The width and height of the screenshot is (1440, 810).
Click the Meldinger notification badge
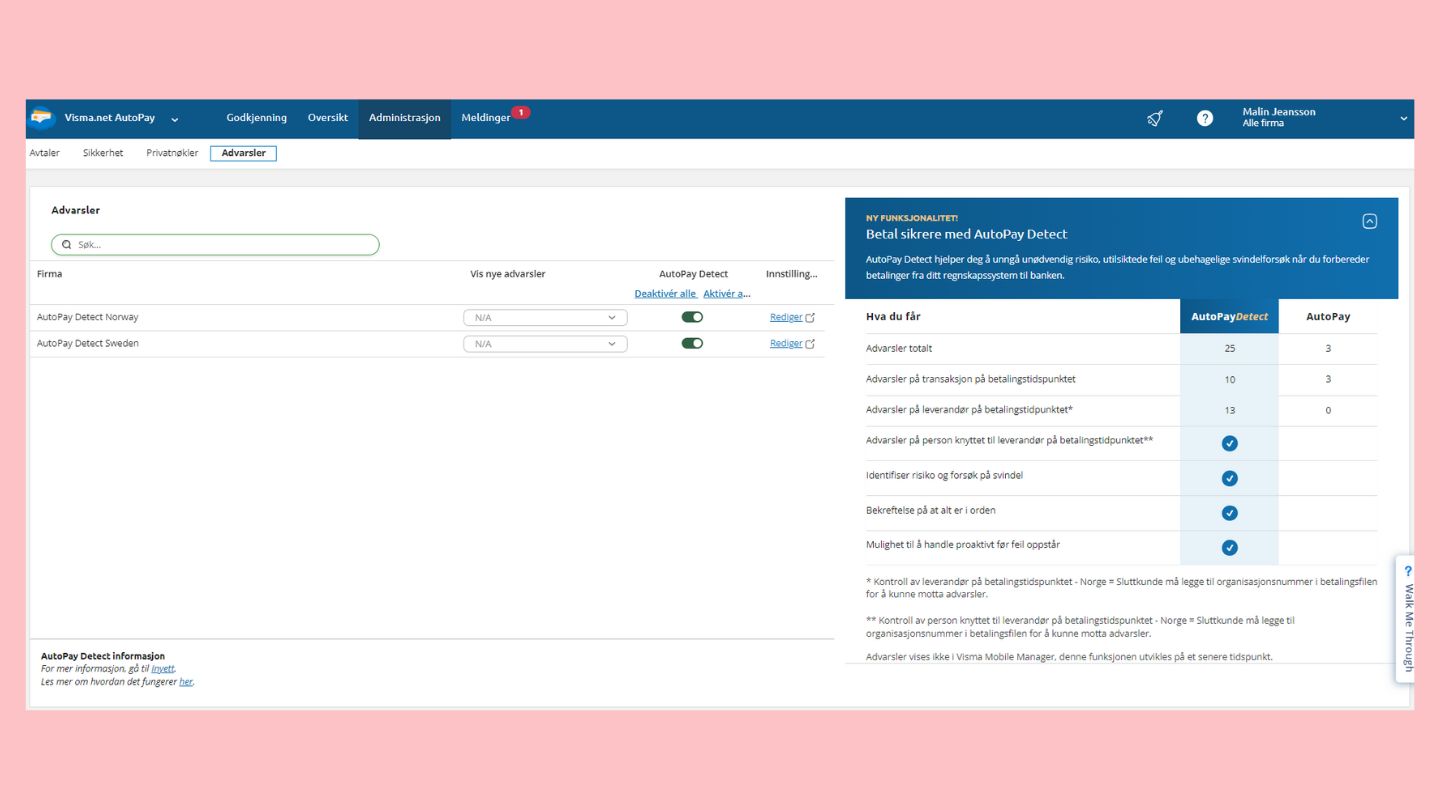[x=521, y=112]
